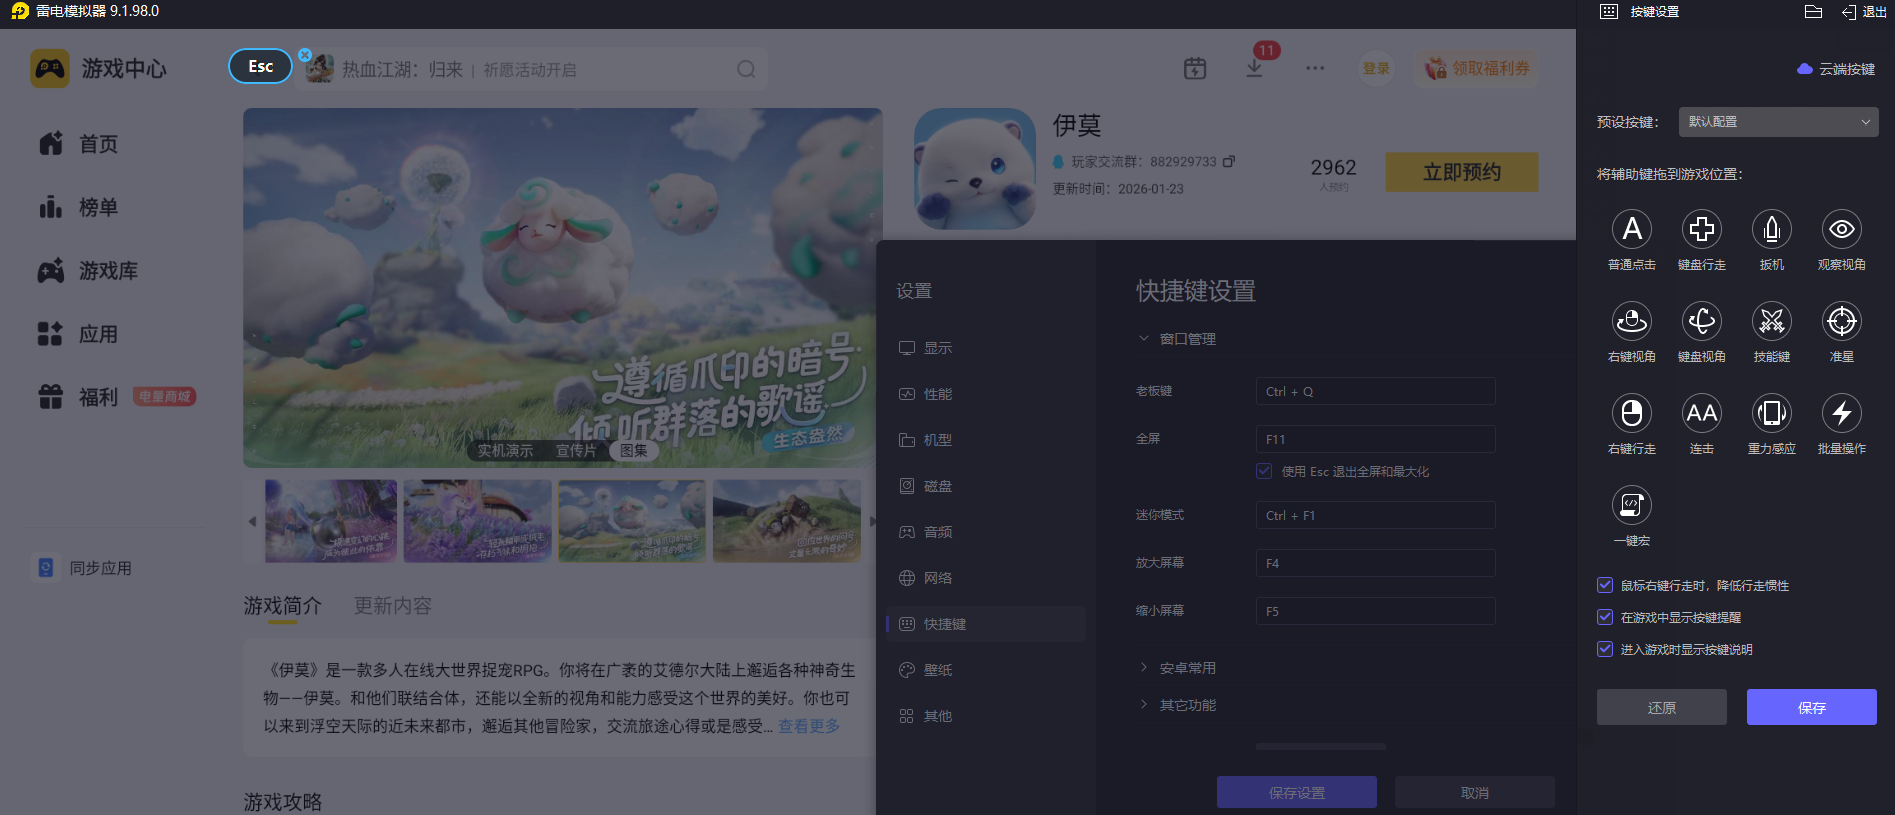This screenshot has width=1895, height=815.
Task: Choose the 右键行走 right-click walk icon
Action: (1632, 413)
